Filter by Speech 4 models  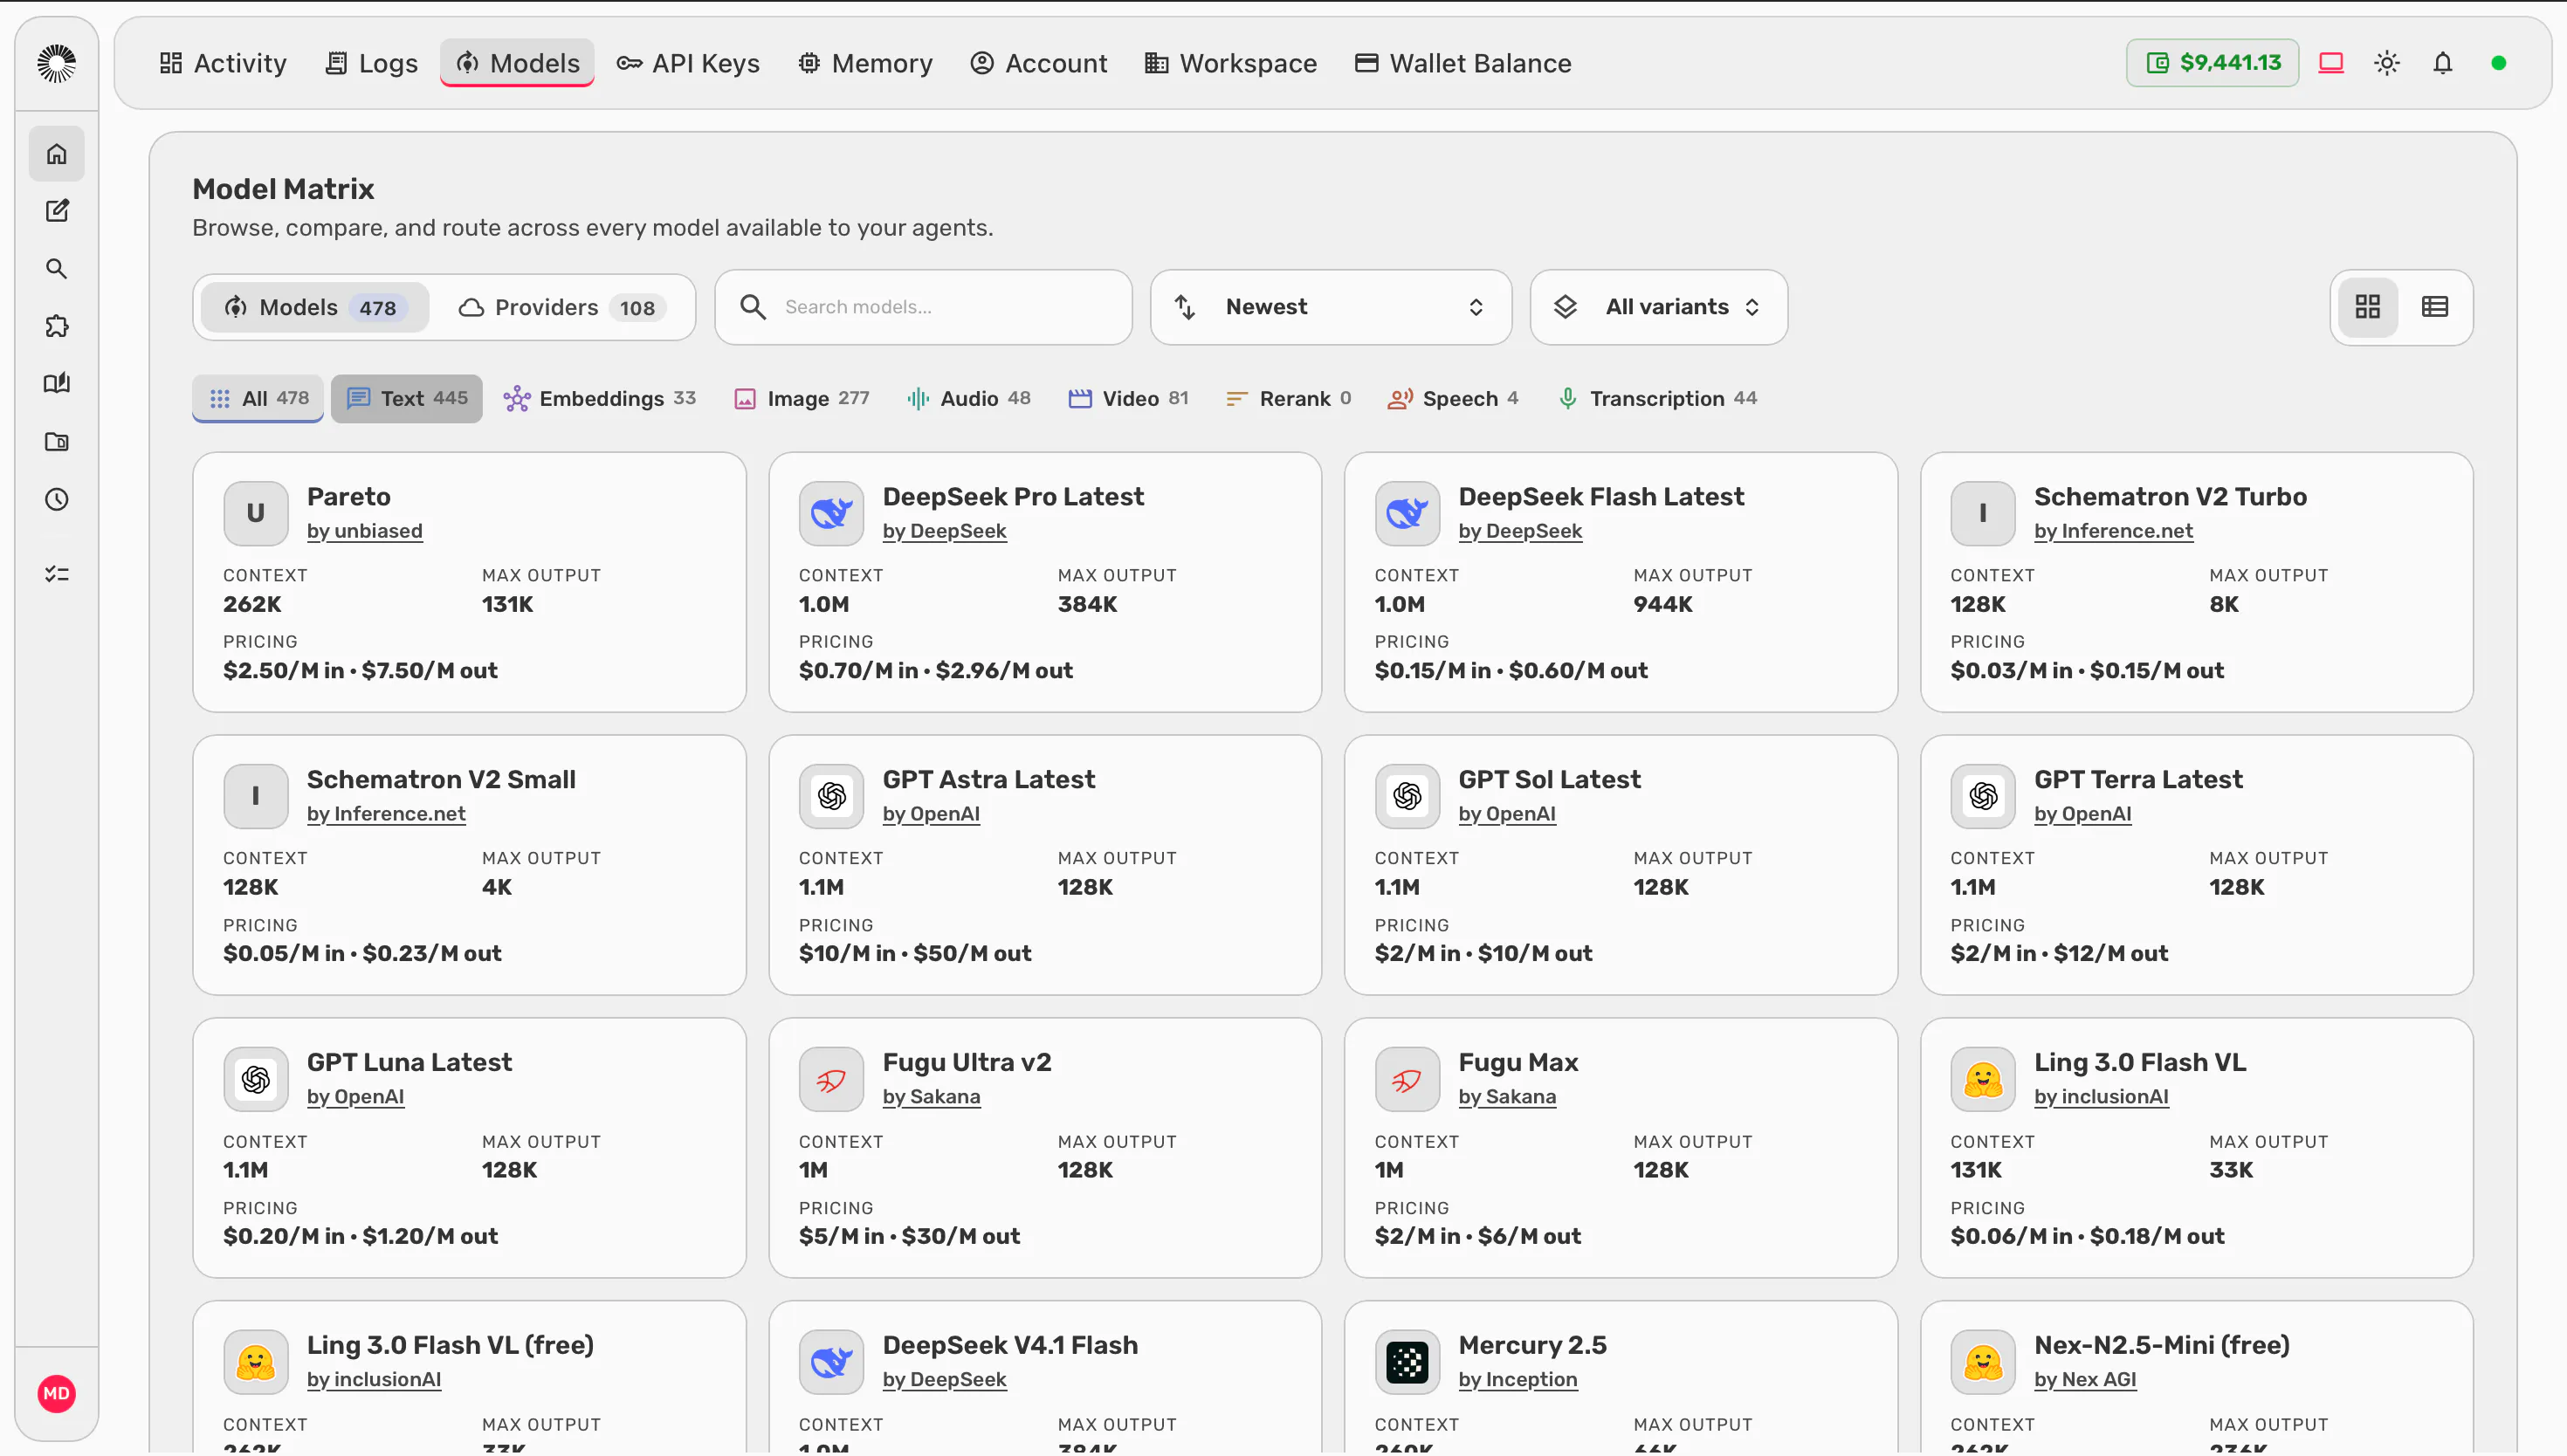pyautogui.click(x=1453, y=398)
